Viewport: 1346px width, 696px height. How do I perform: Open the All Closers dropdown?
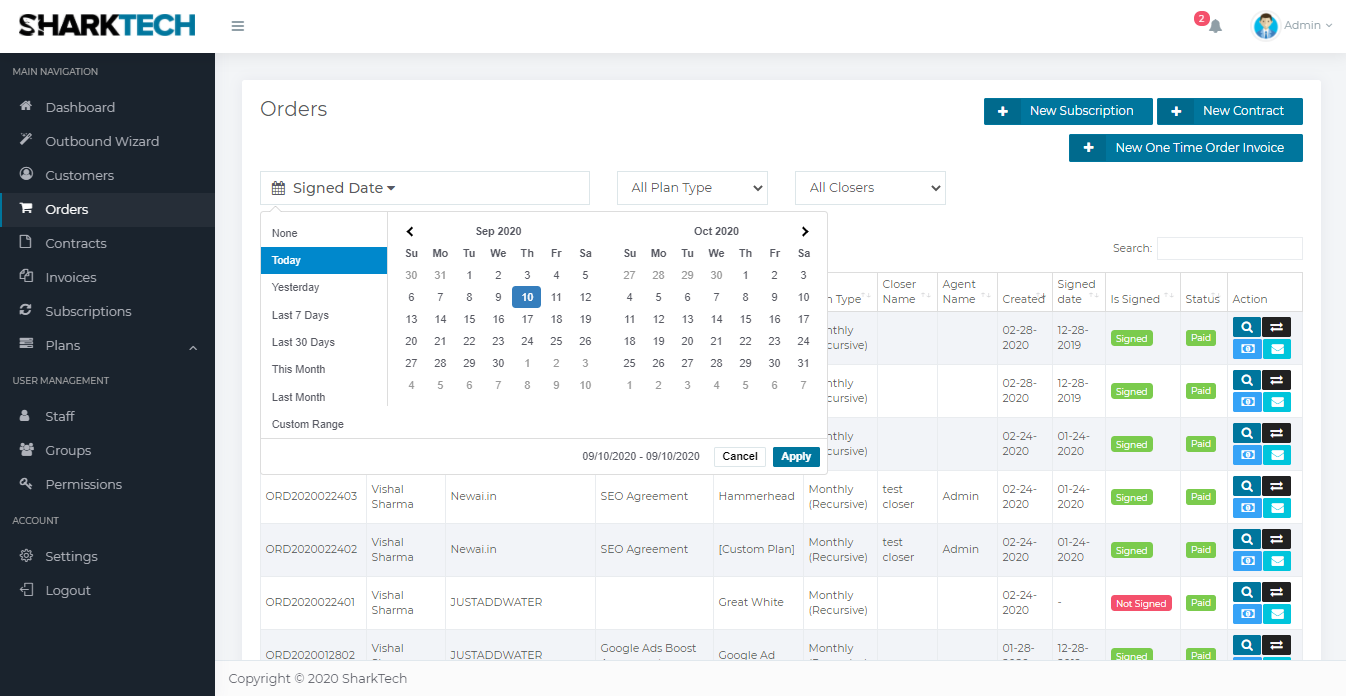tap(870, 188)
